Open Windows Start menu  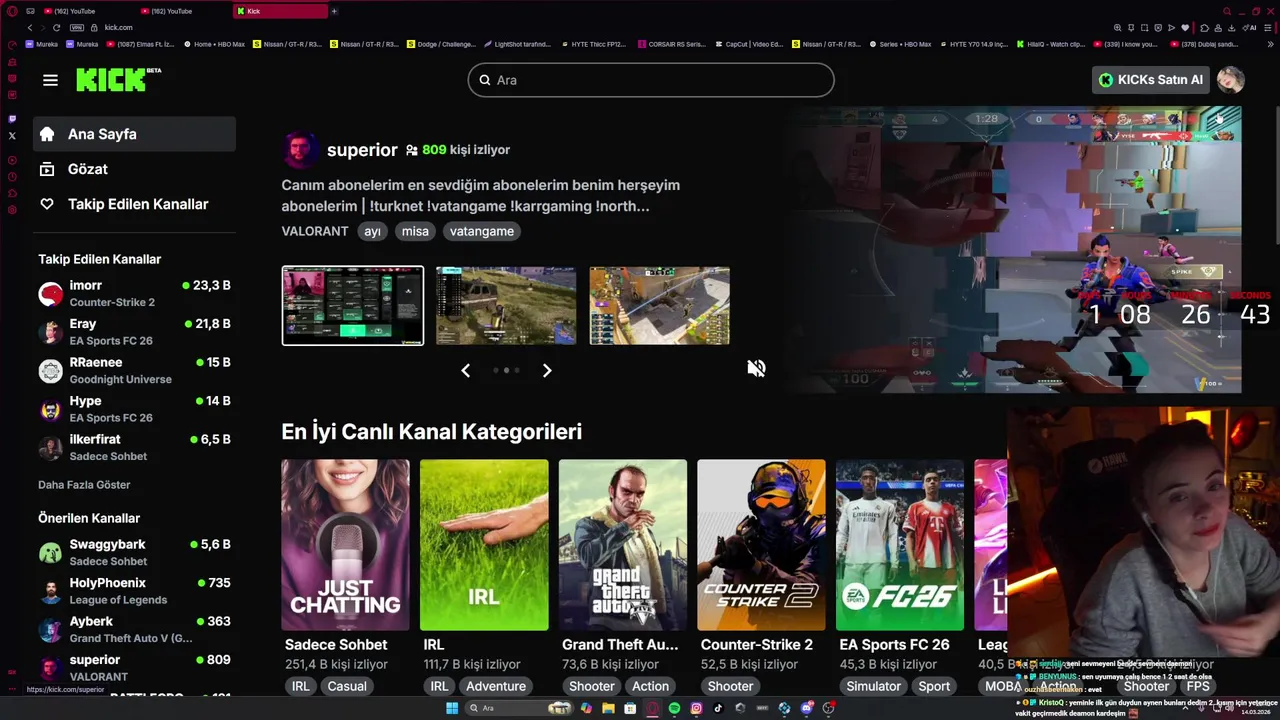point(452,708)
